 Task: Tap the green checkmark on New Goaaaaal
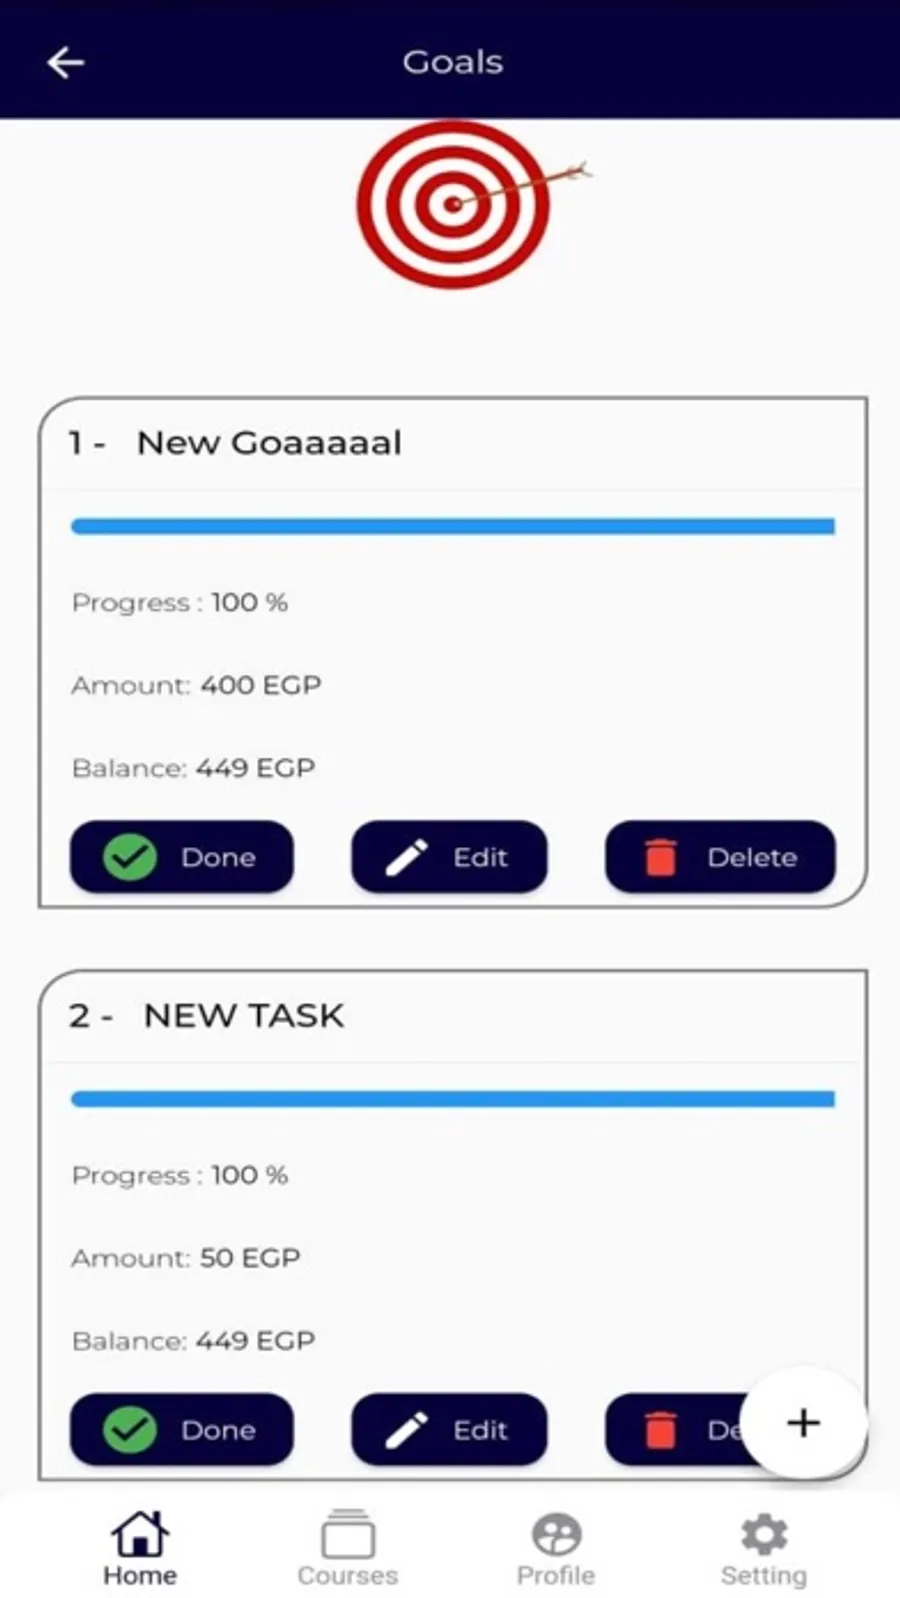(130, 857)
